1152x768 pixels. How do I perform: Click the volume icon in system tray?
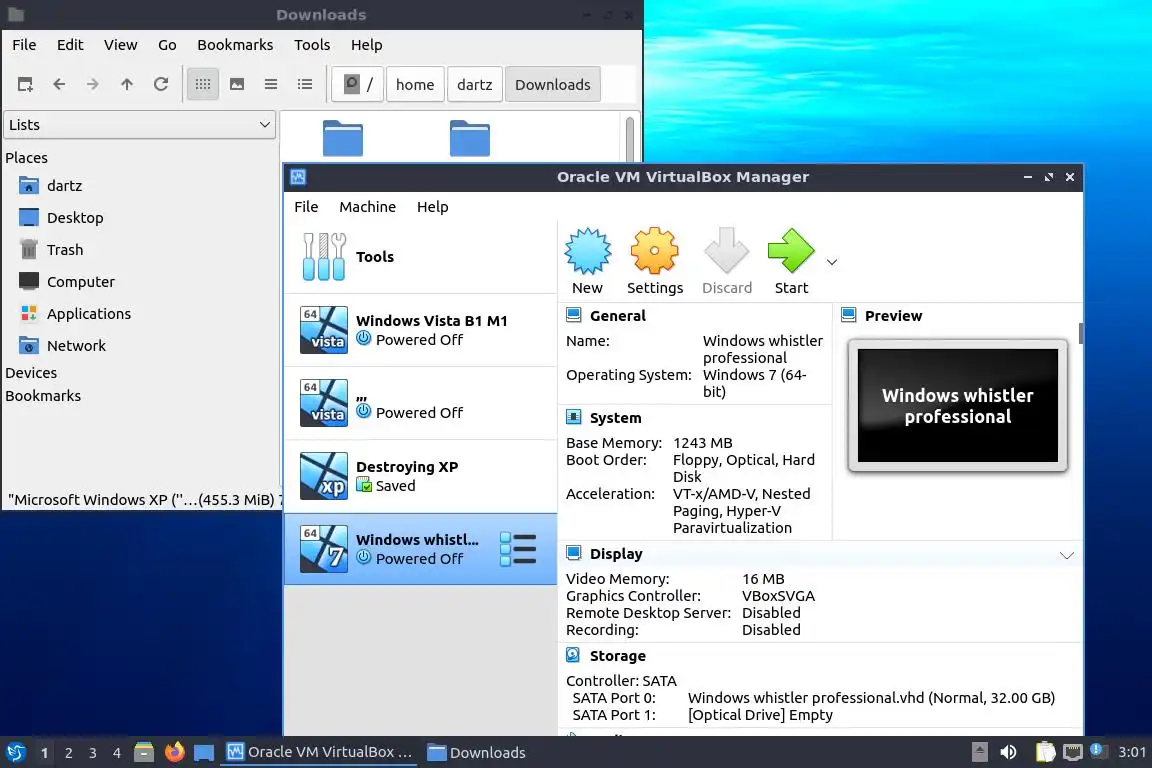(x=1009, y=752)
